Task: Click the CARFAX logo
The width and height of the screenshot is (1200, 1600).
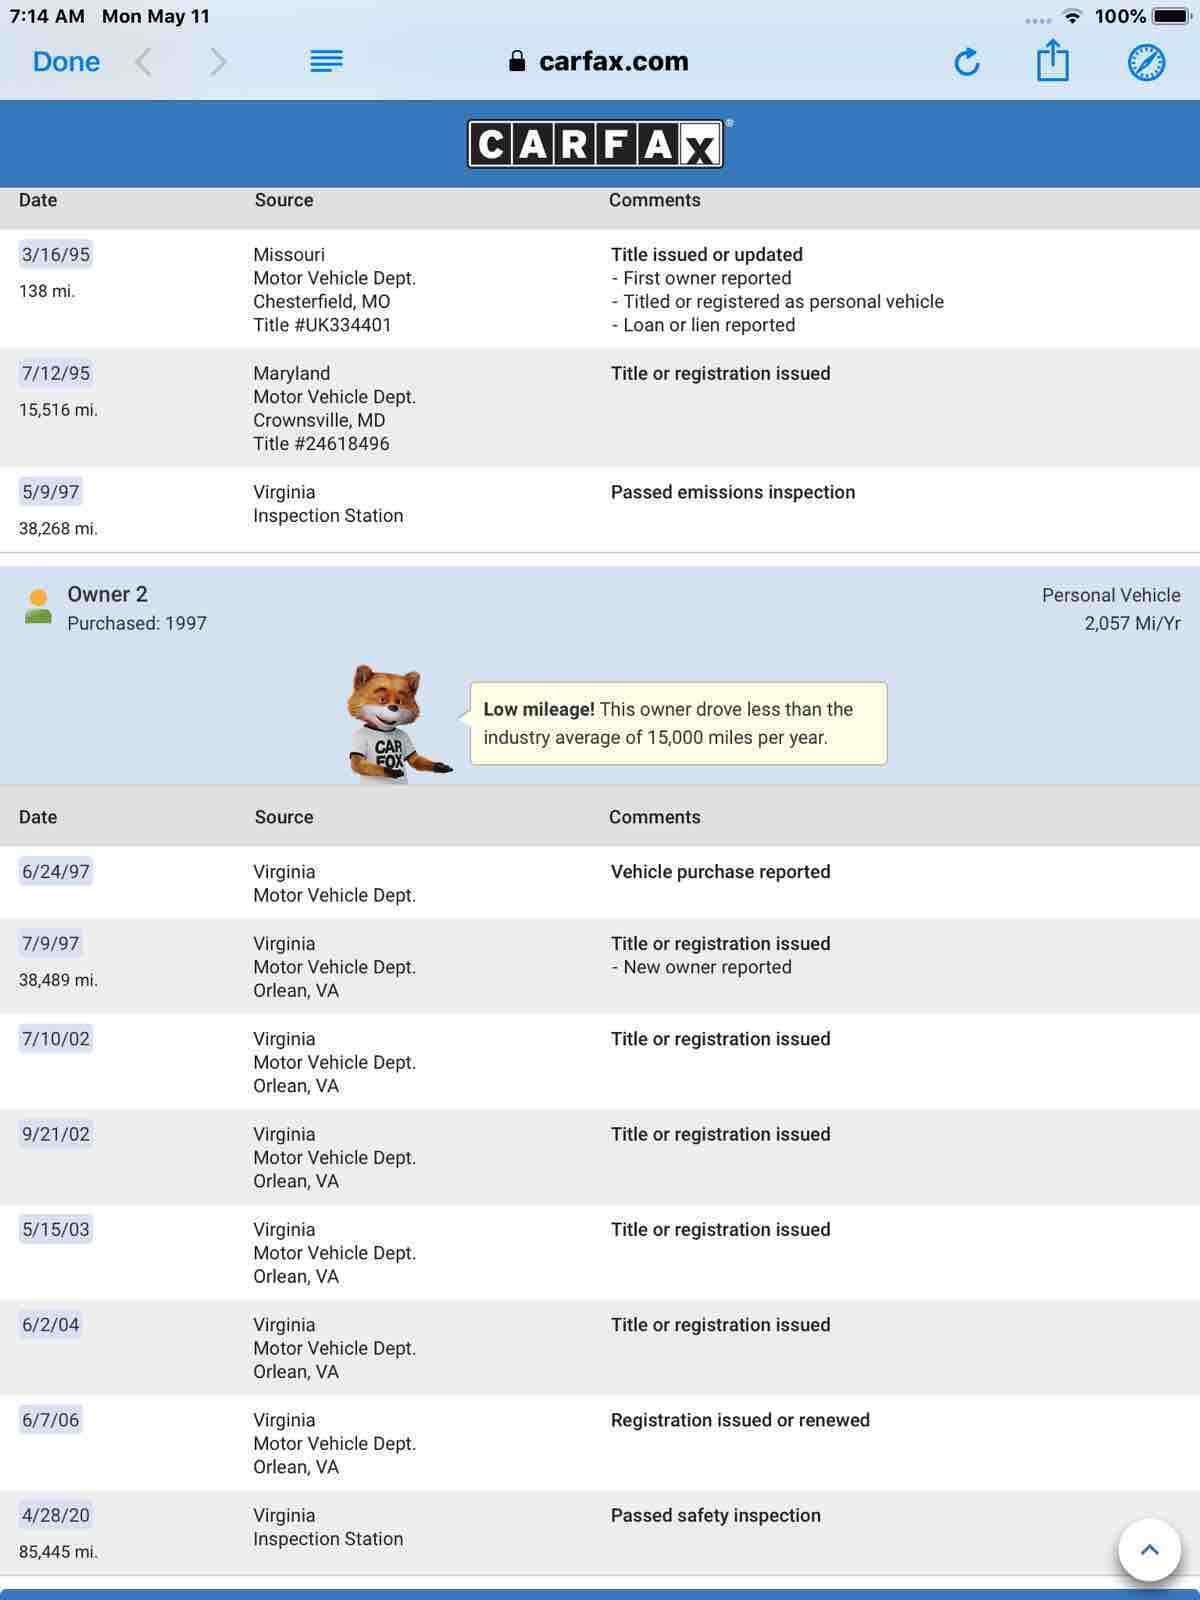Action: click(596, 144)
